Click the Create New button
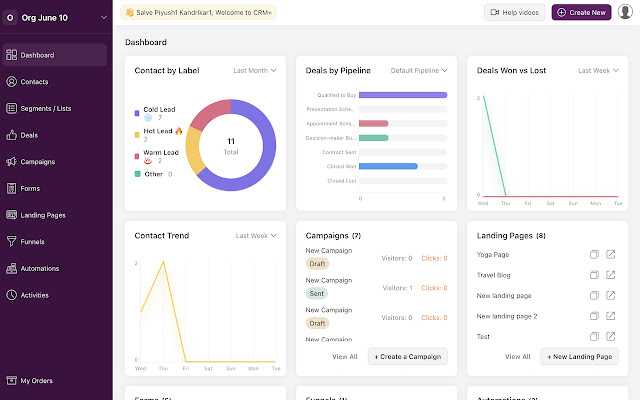The width and height of the screenshot is (640, 400). (580, 12)
